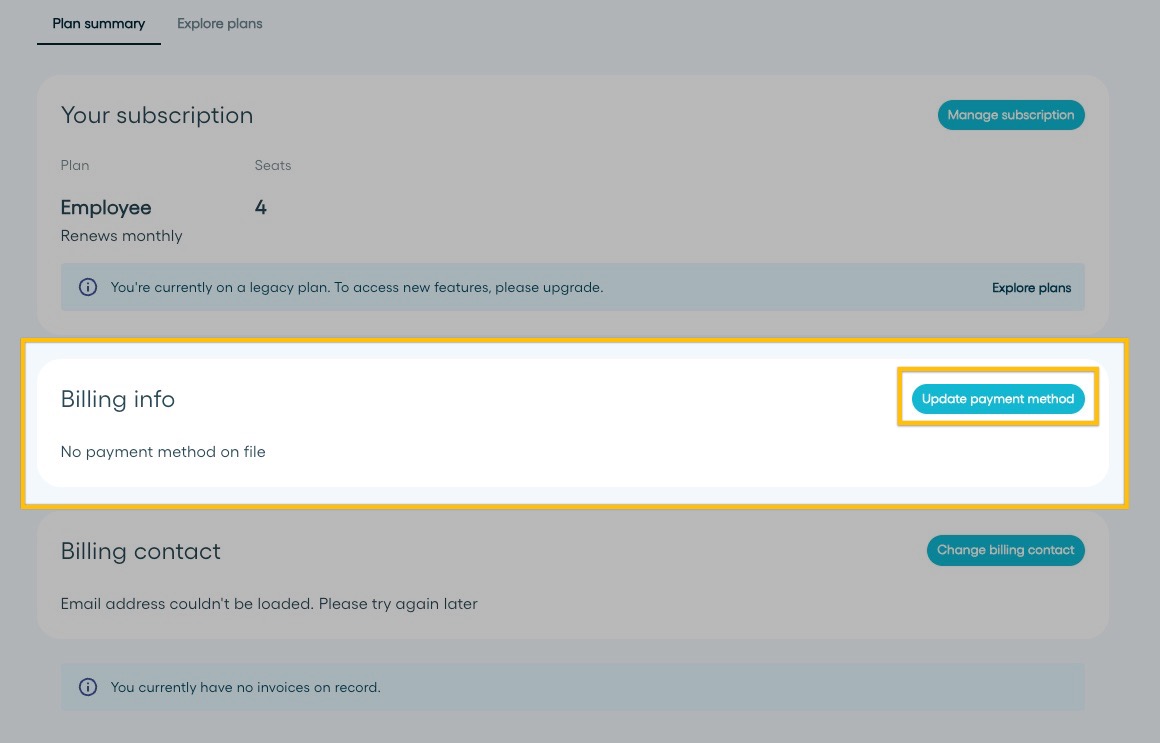
Task: Click the email address couldn't be loaded message
Action: pos(269,604)
